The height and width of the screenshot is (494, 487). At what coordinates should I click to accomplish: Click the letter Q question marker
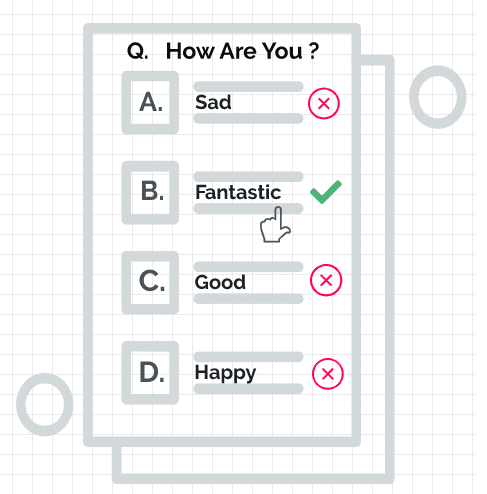coord(137,51)
